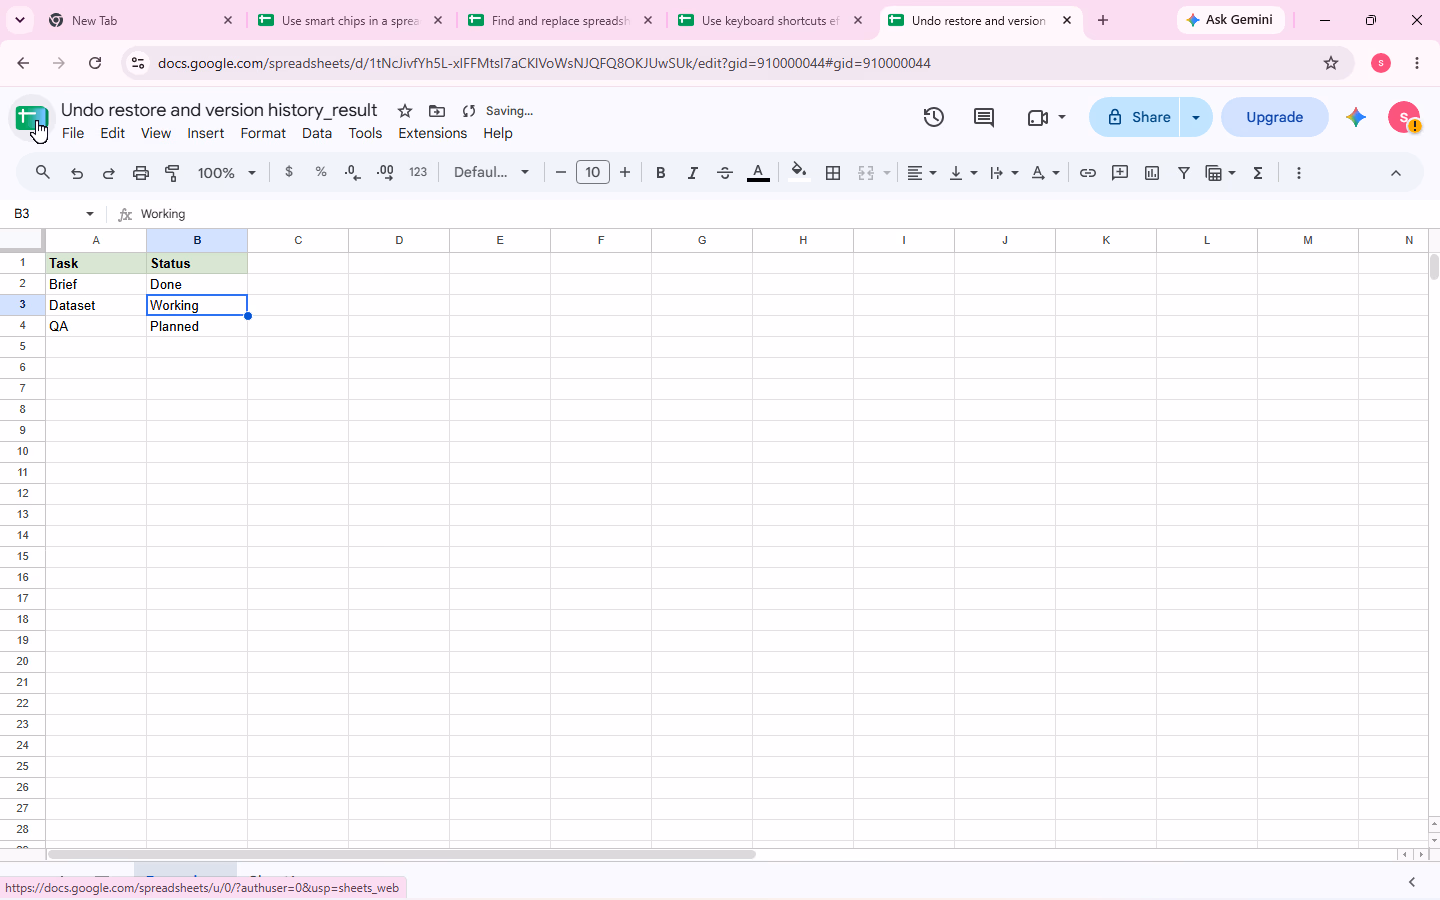Insert a link
This screenshot has width=1440, height=900.
(1088, 173)
